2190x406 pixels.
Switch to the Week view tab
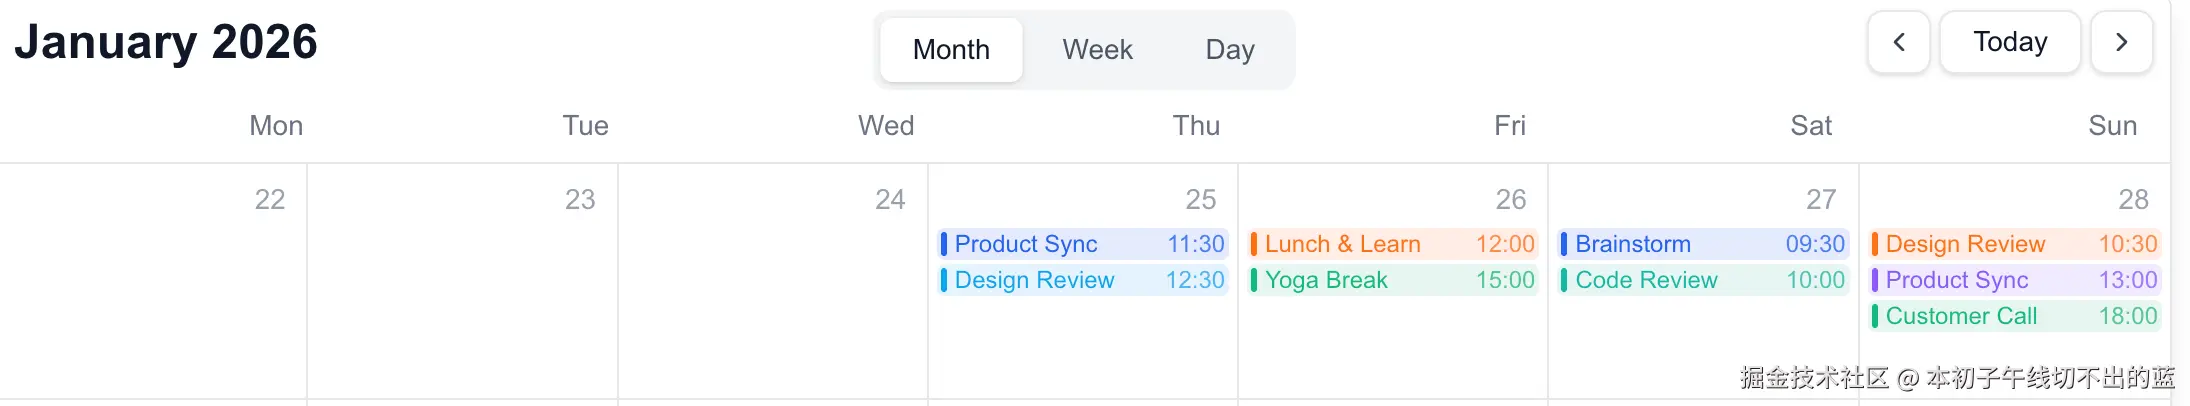coord(1097,49)
